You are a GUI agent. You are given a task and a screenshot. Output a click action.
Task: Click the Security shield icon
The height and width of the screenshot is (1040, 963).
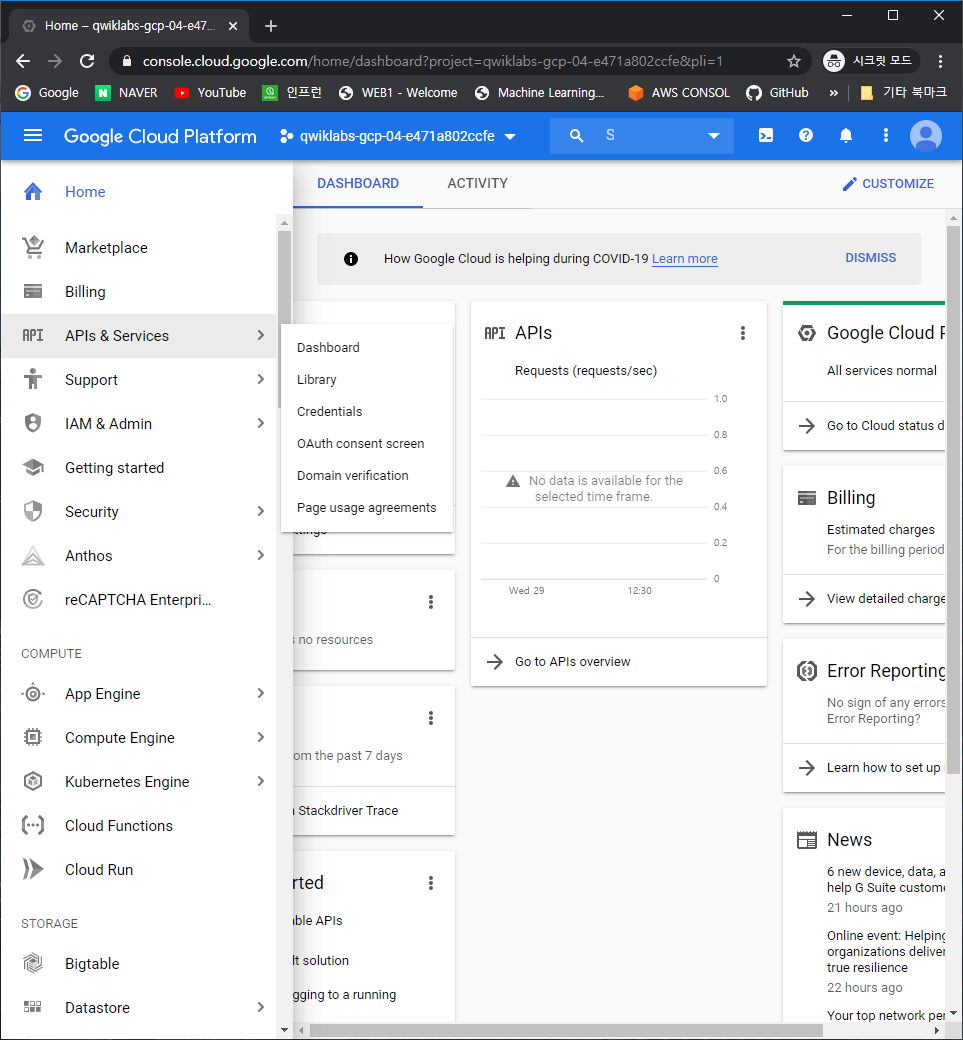[32, 511]
